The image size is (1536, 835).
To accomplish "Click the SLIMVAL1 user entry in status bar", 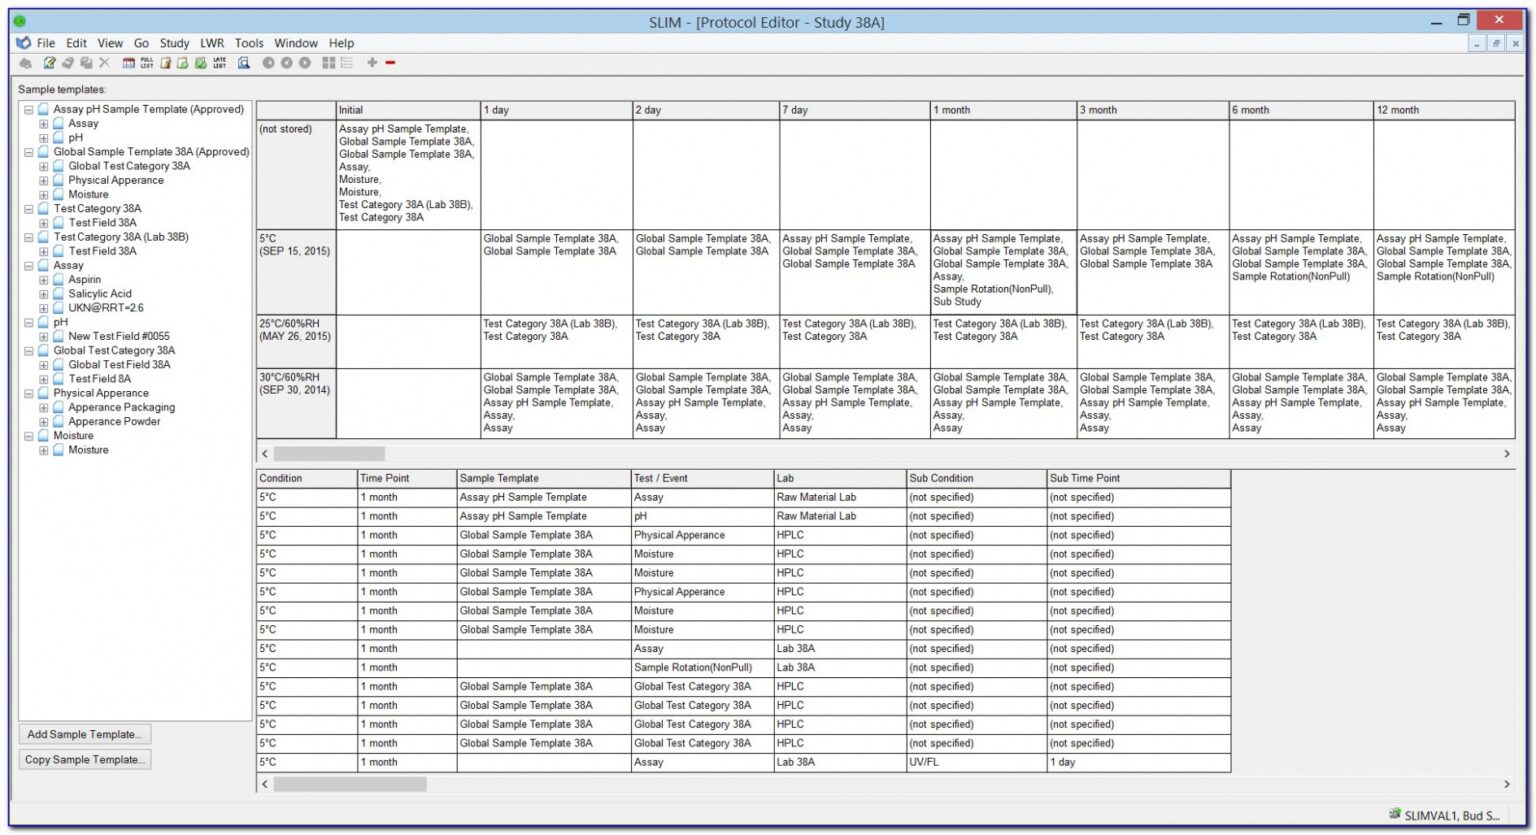I will pos(1444,813).
